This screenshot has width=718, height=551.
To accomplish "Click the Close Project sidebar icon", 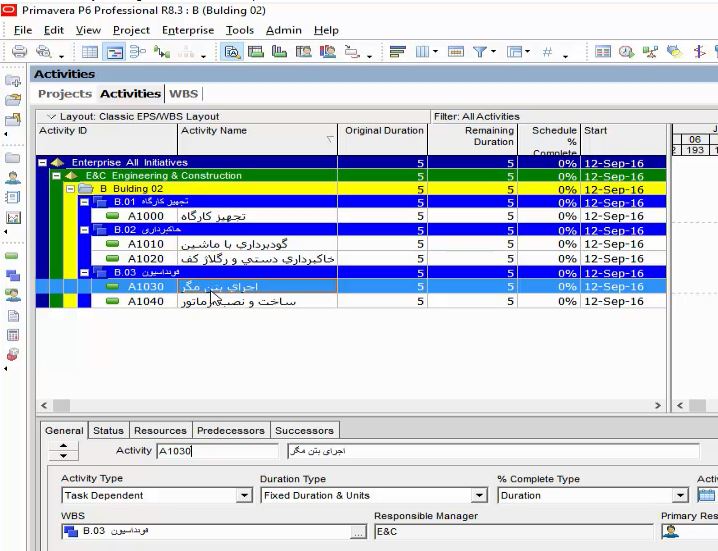I will 13,120.
